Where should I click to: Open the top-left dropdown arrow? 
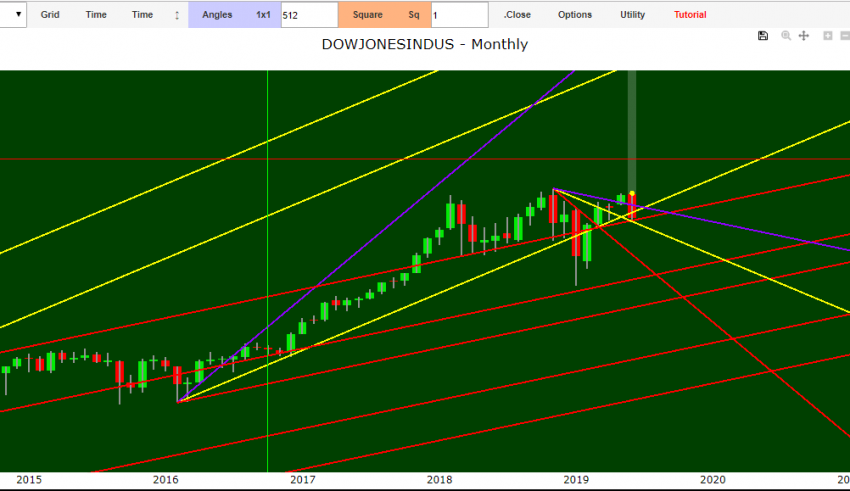coord(18,15)
